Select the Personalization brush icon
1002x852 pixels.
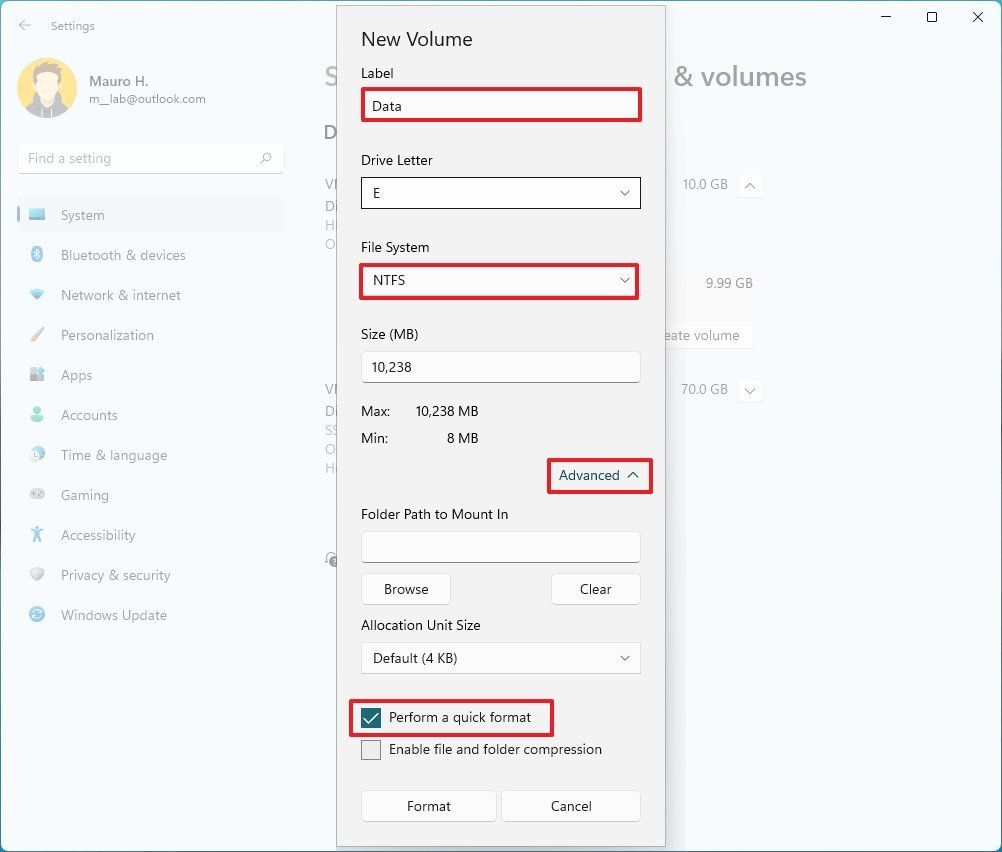[x=36, y=335]
